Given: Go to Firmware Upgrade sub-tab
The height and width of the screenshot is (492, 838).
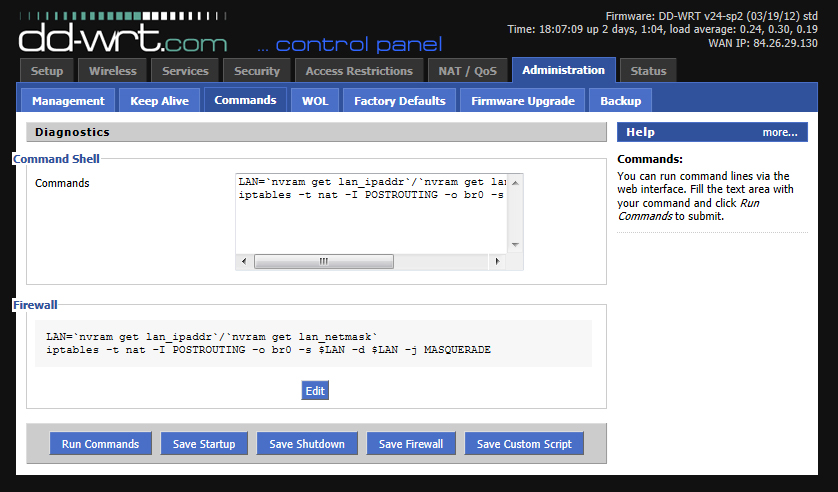Looking at the screenshot, I should click(523, 101).
